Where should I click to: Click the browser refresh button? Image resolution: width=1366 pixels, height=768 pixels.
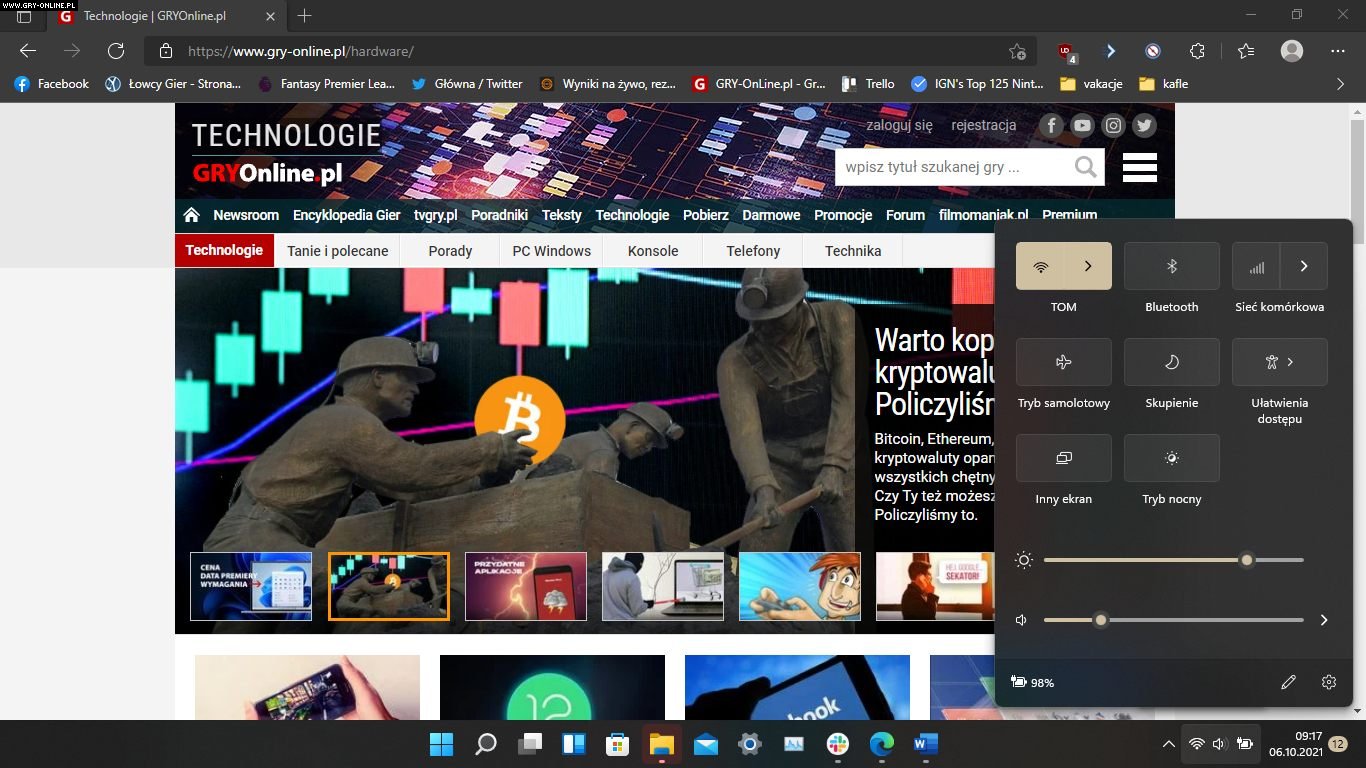pos(116,51)
